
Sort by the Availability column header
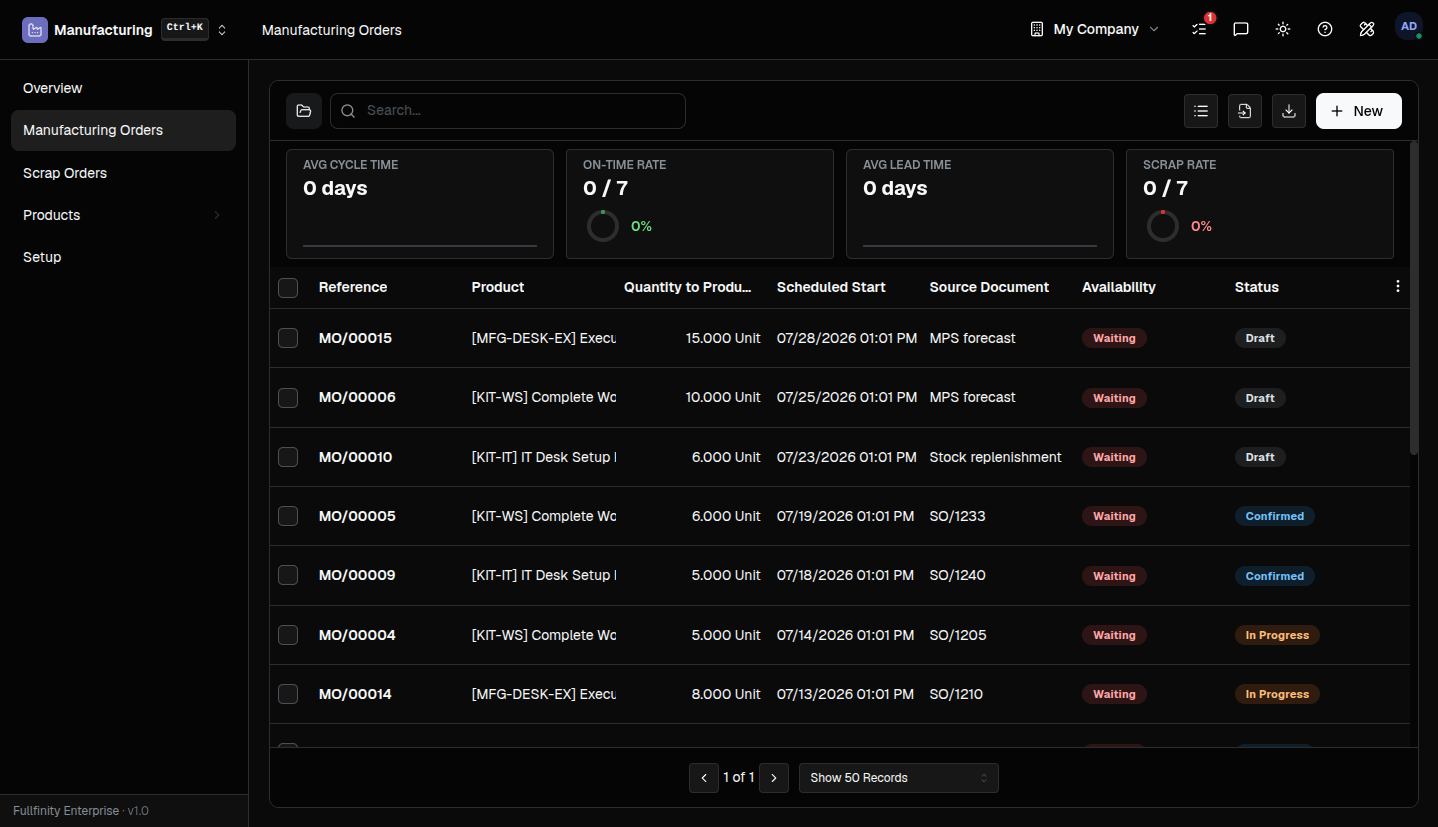(1119, 287)
